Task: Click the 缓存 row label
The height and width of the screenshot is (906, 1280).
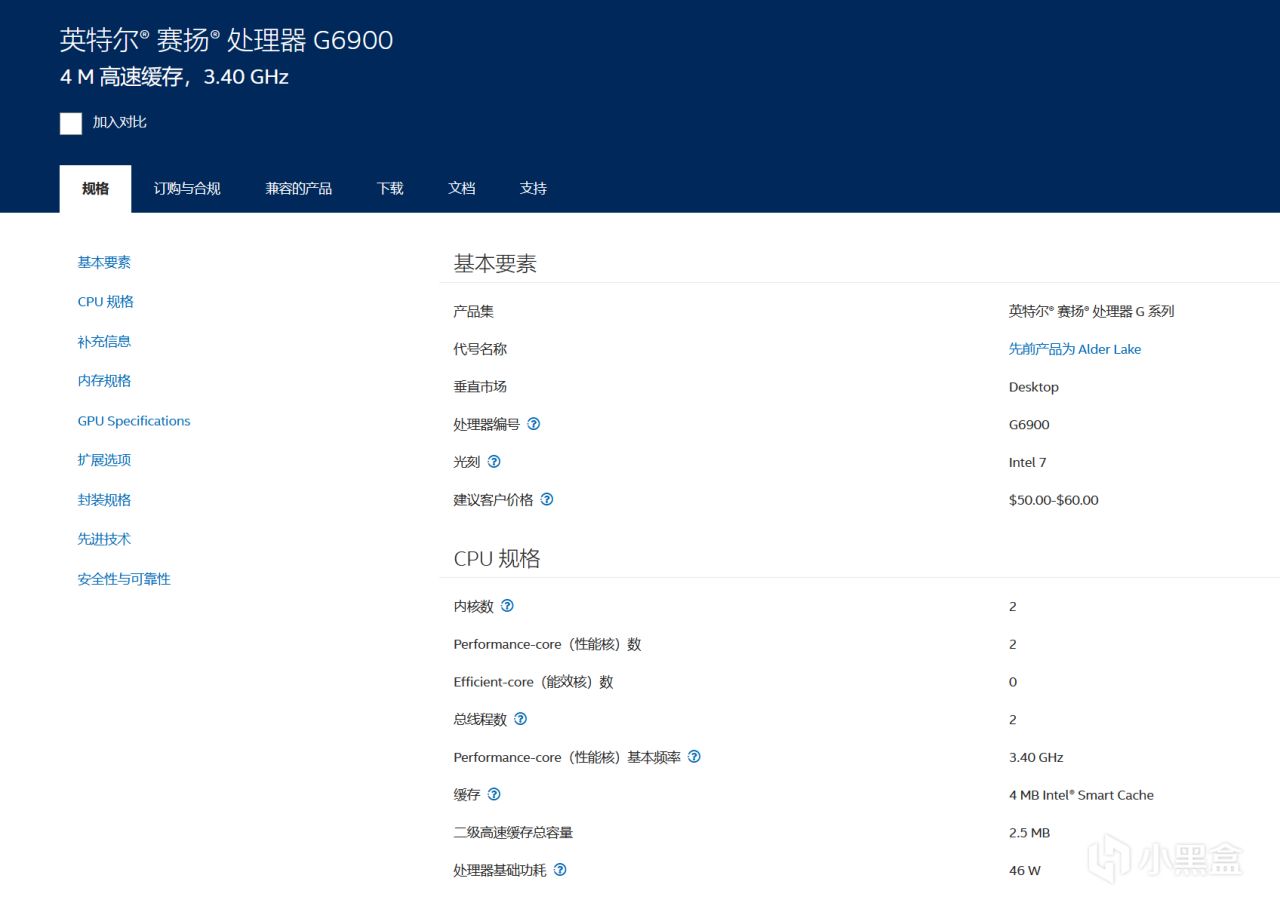Action: (467, 795)
